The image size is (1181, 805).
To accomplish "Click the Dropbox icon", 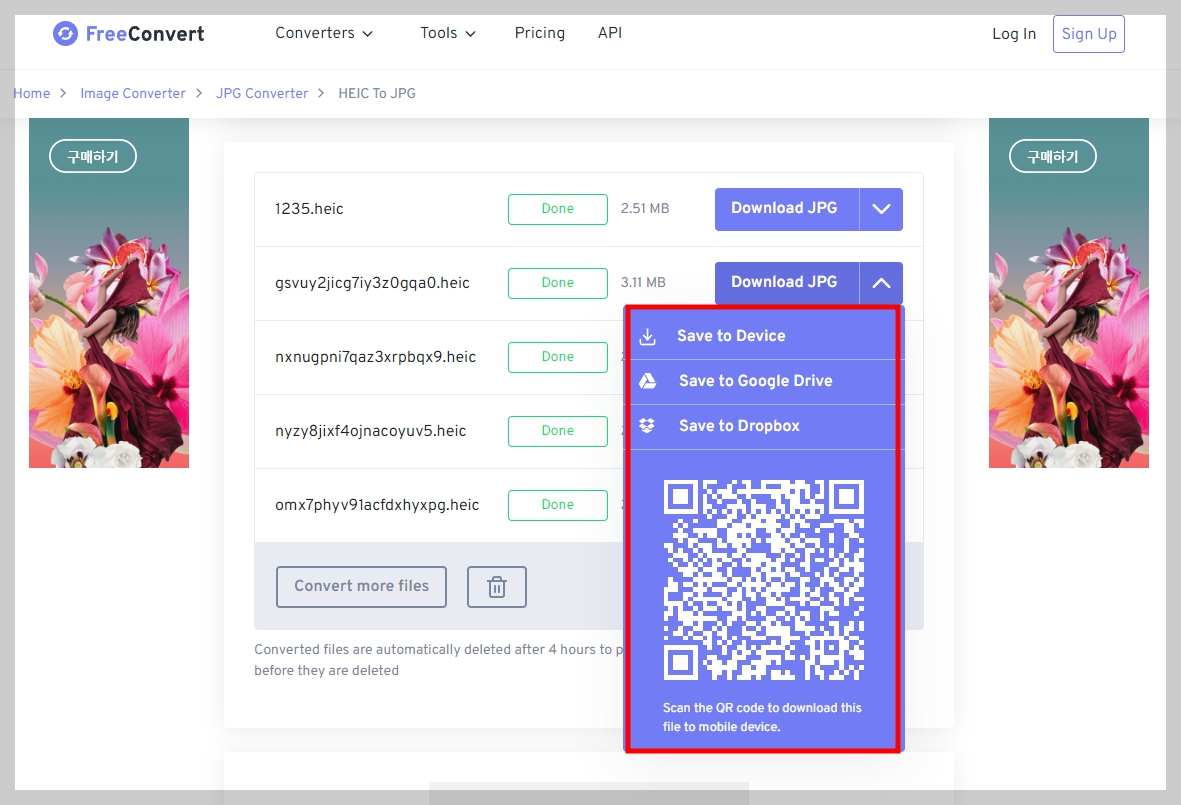I will point(647,425).
